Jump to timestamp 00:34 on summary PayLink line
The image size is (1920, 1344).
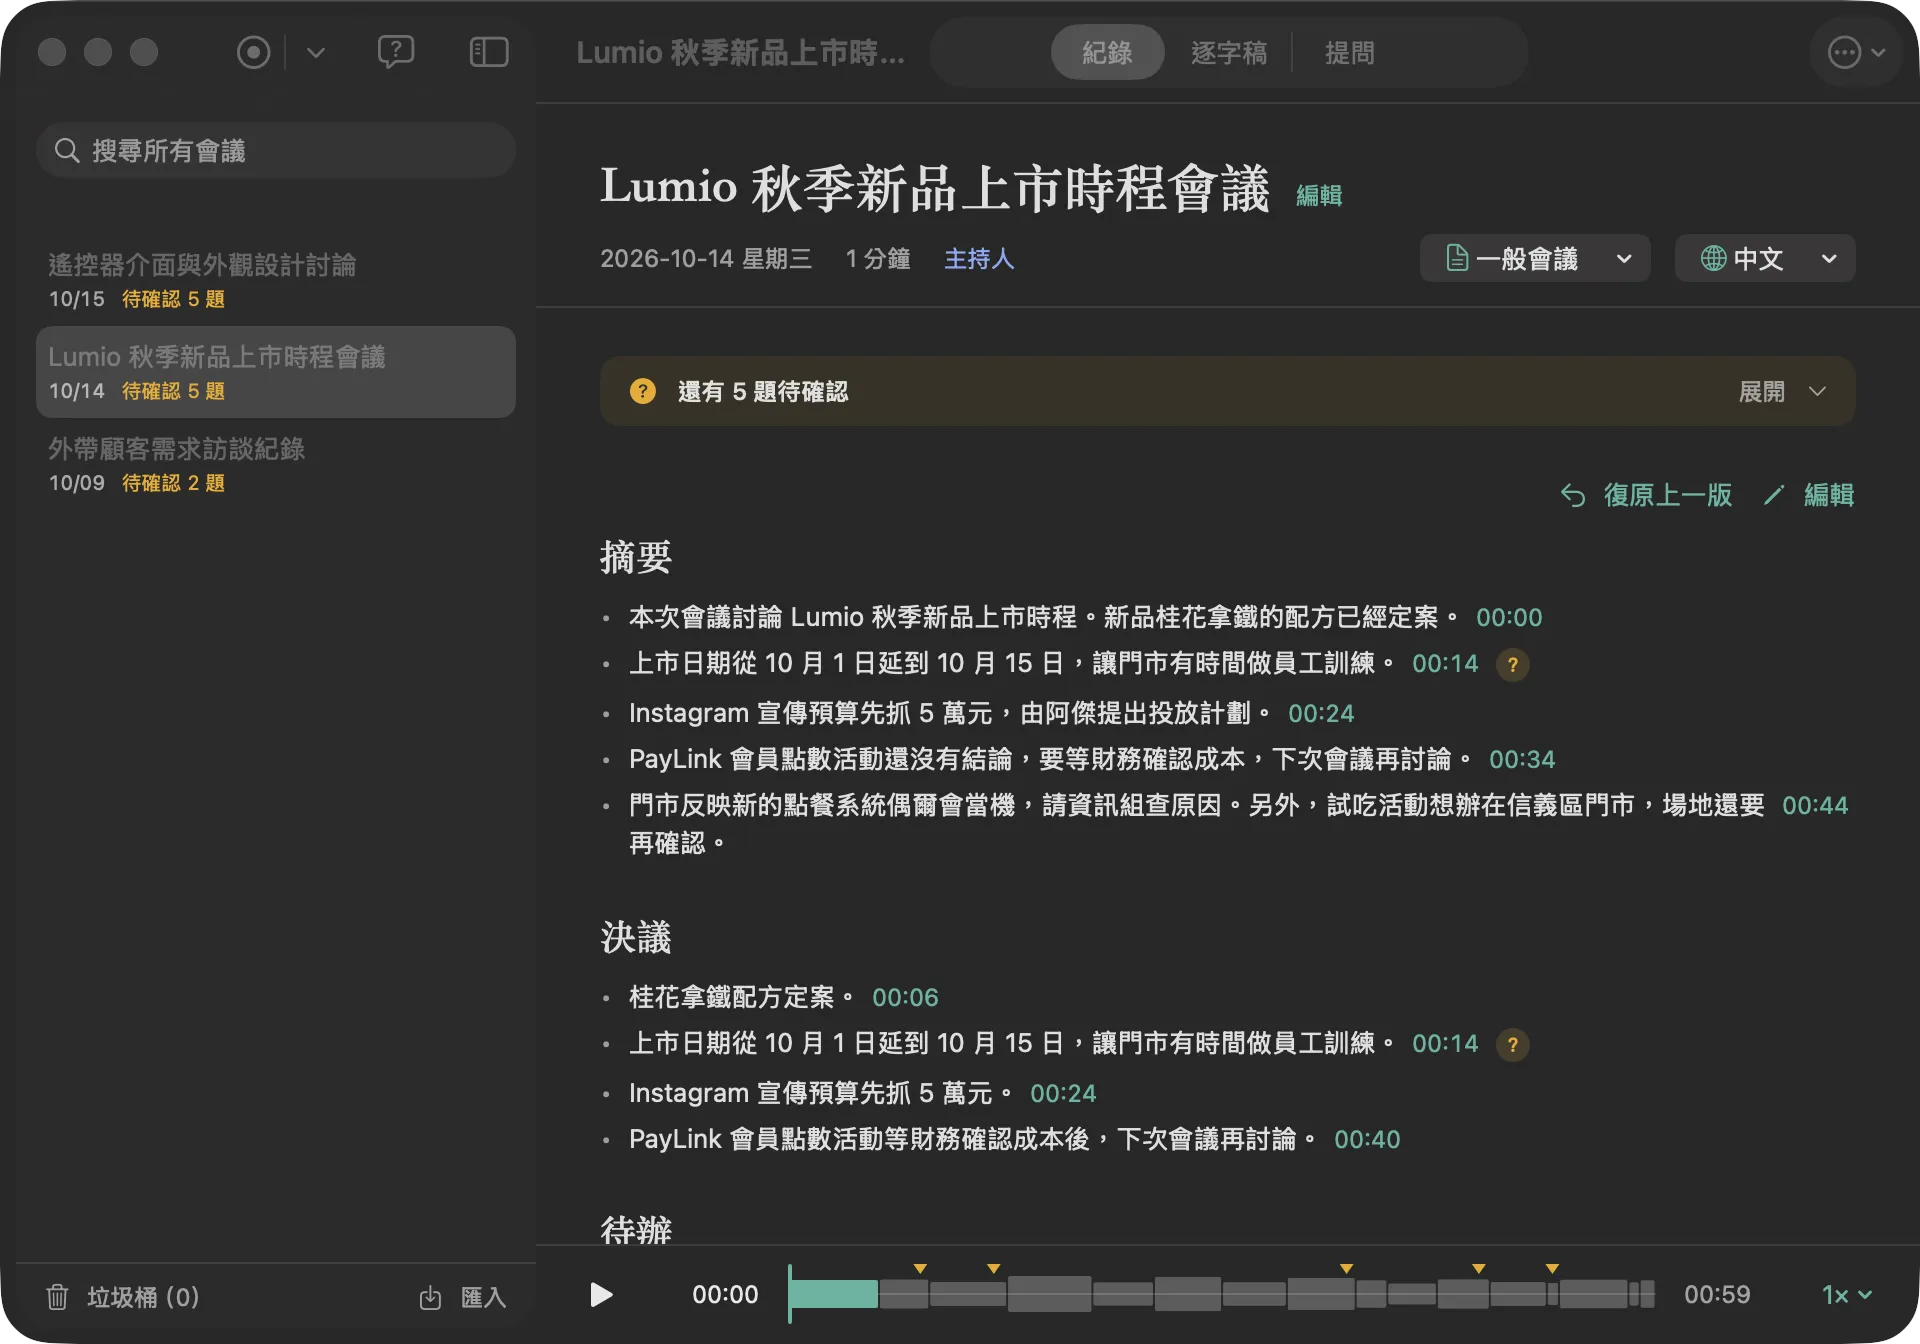click(1522, 759)
